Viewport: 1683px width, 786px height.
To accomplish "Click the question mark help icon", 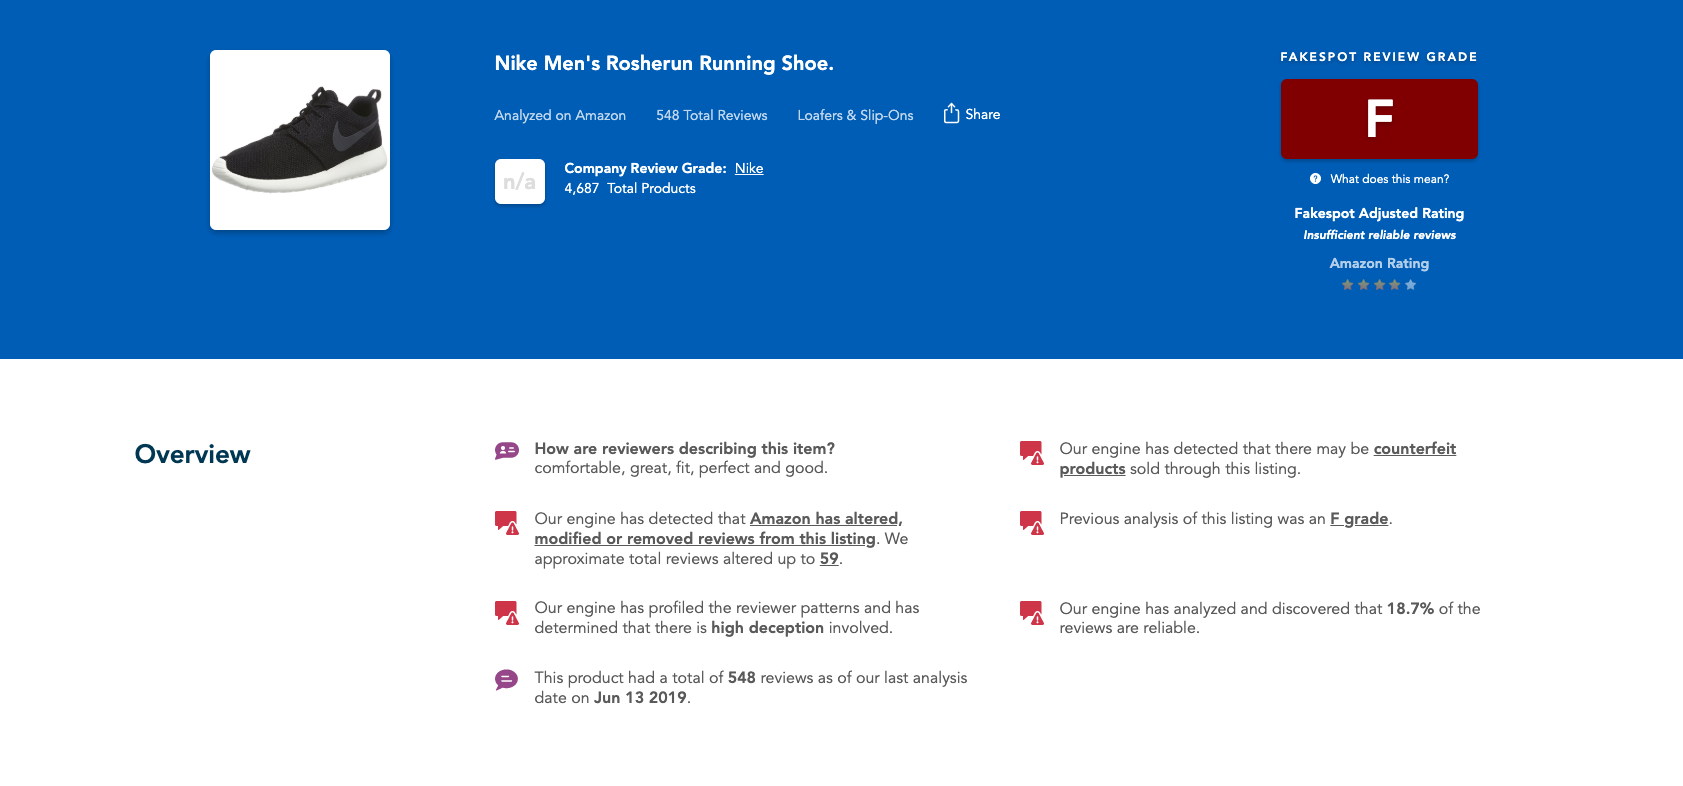I will point(1315,179).
